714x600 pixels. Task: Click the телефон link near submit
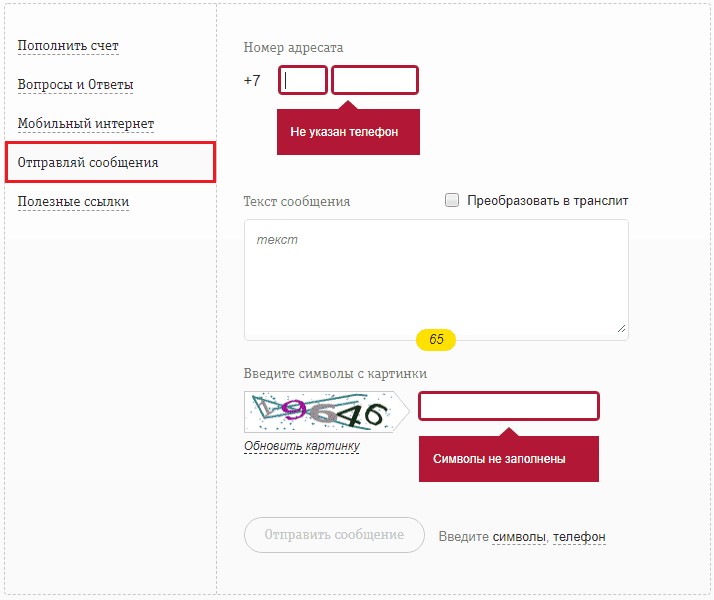pos(579,537)
